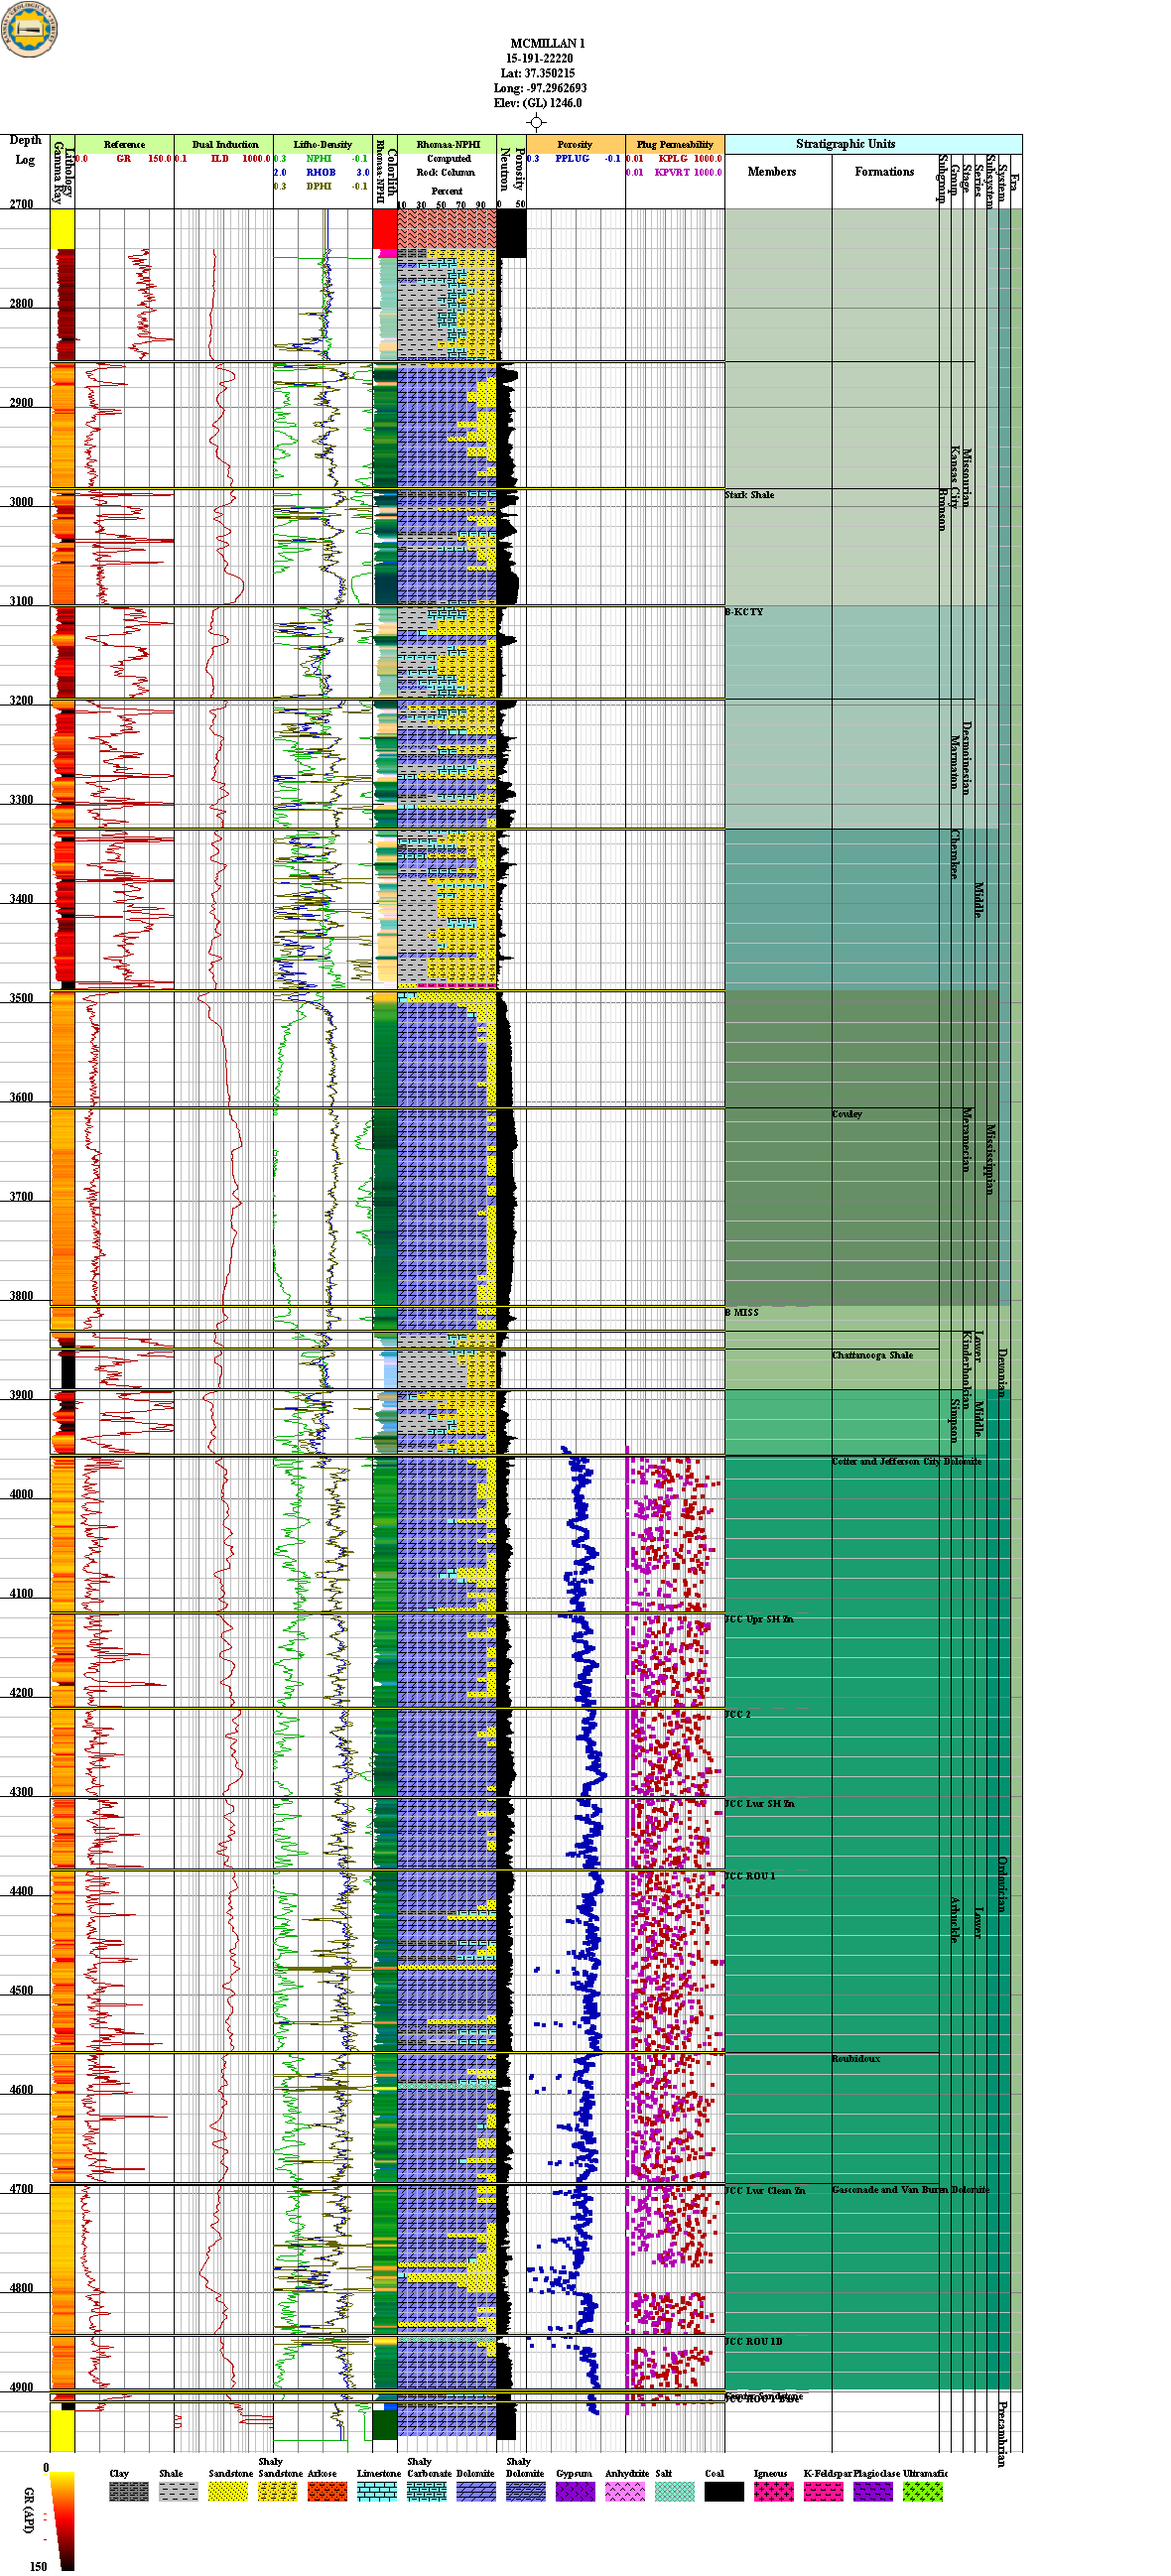Click the Dual Induction track header
This screenshot has height=2576, width=1171.
tap(224, 144)
